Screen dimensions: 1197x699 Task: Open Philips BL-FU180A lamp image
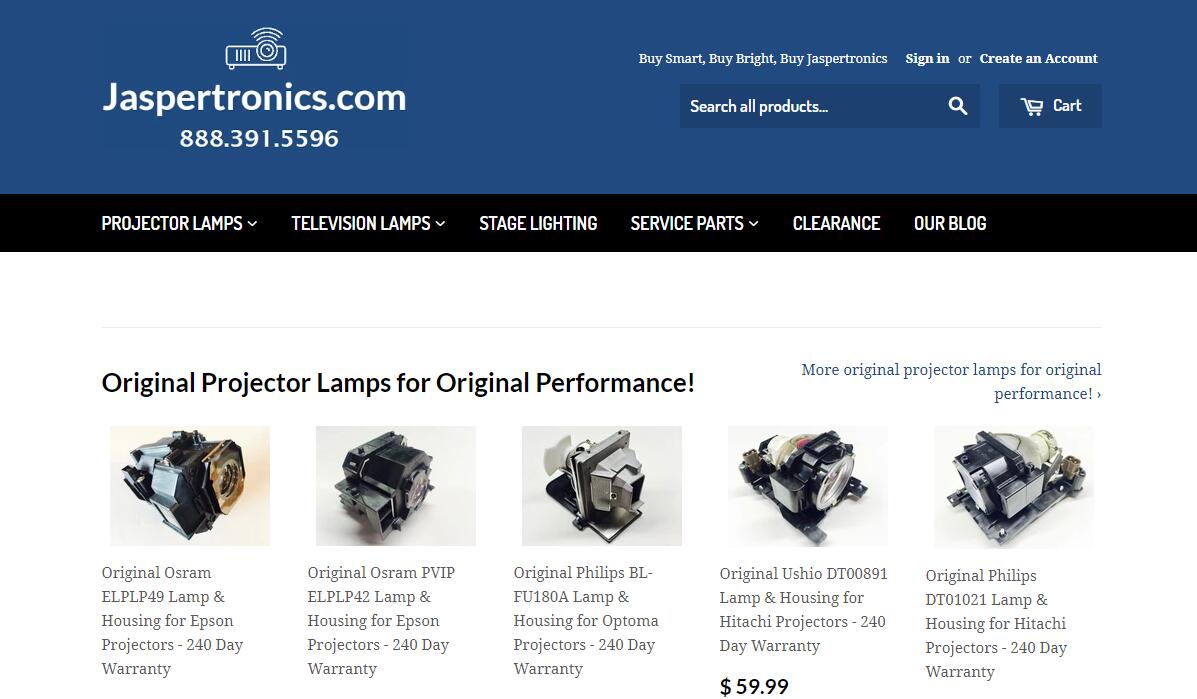(602, 486)
